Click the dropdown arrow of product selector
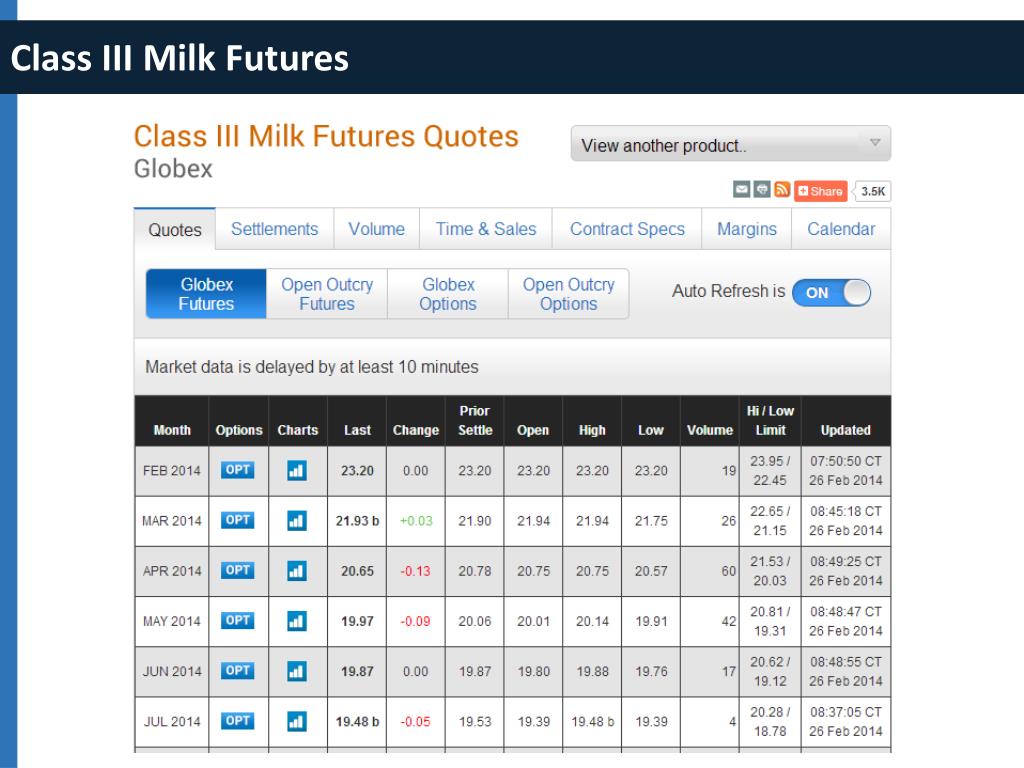 [x=875, y=143]
